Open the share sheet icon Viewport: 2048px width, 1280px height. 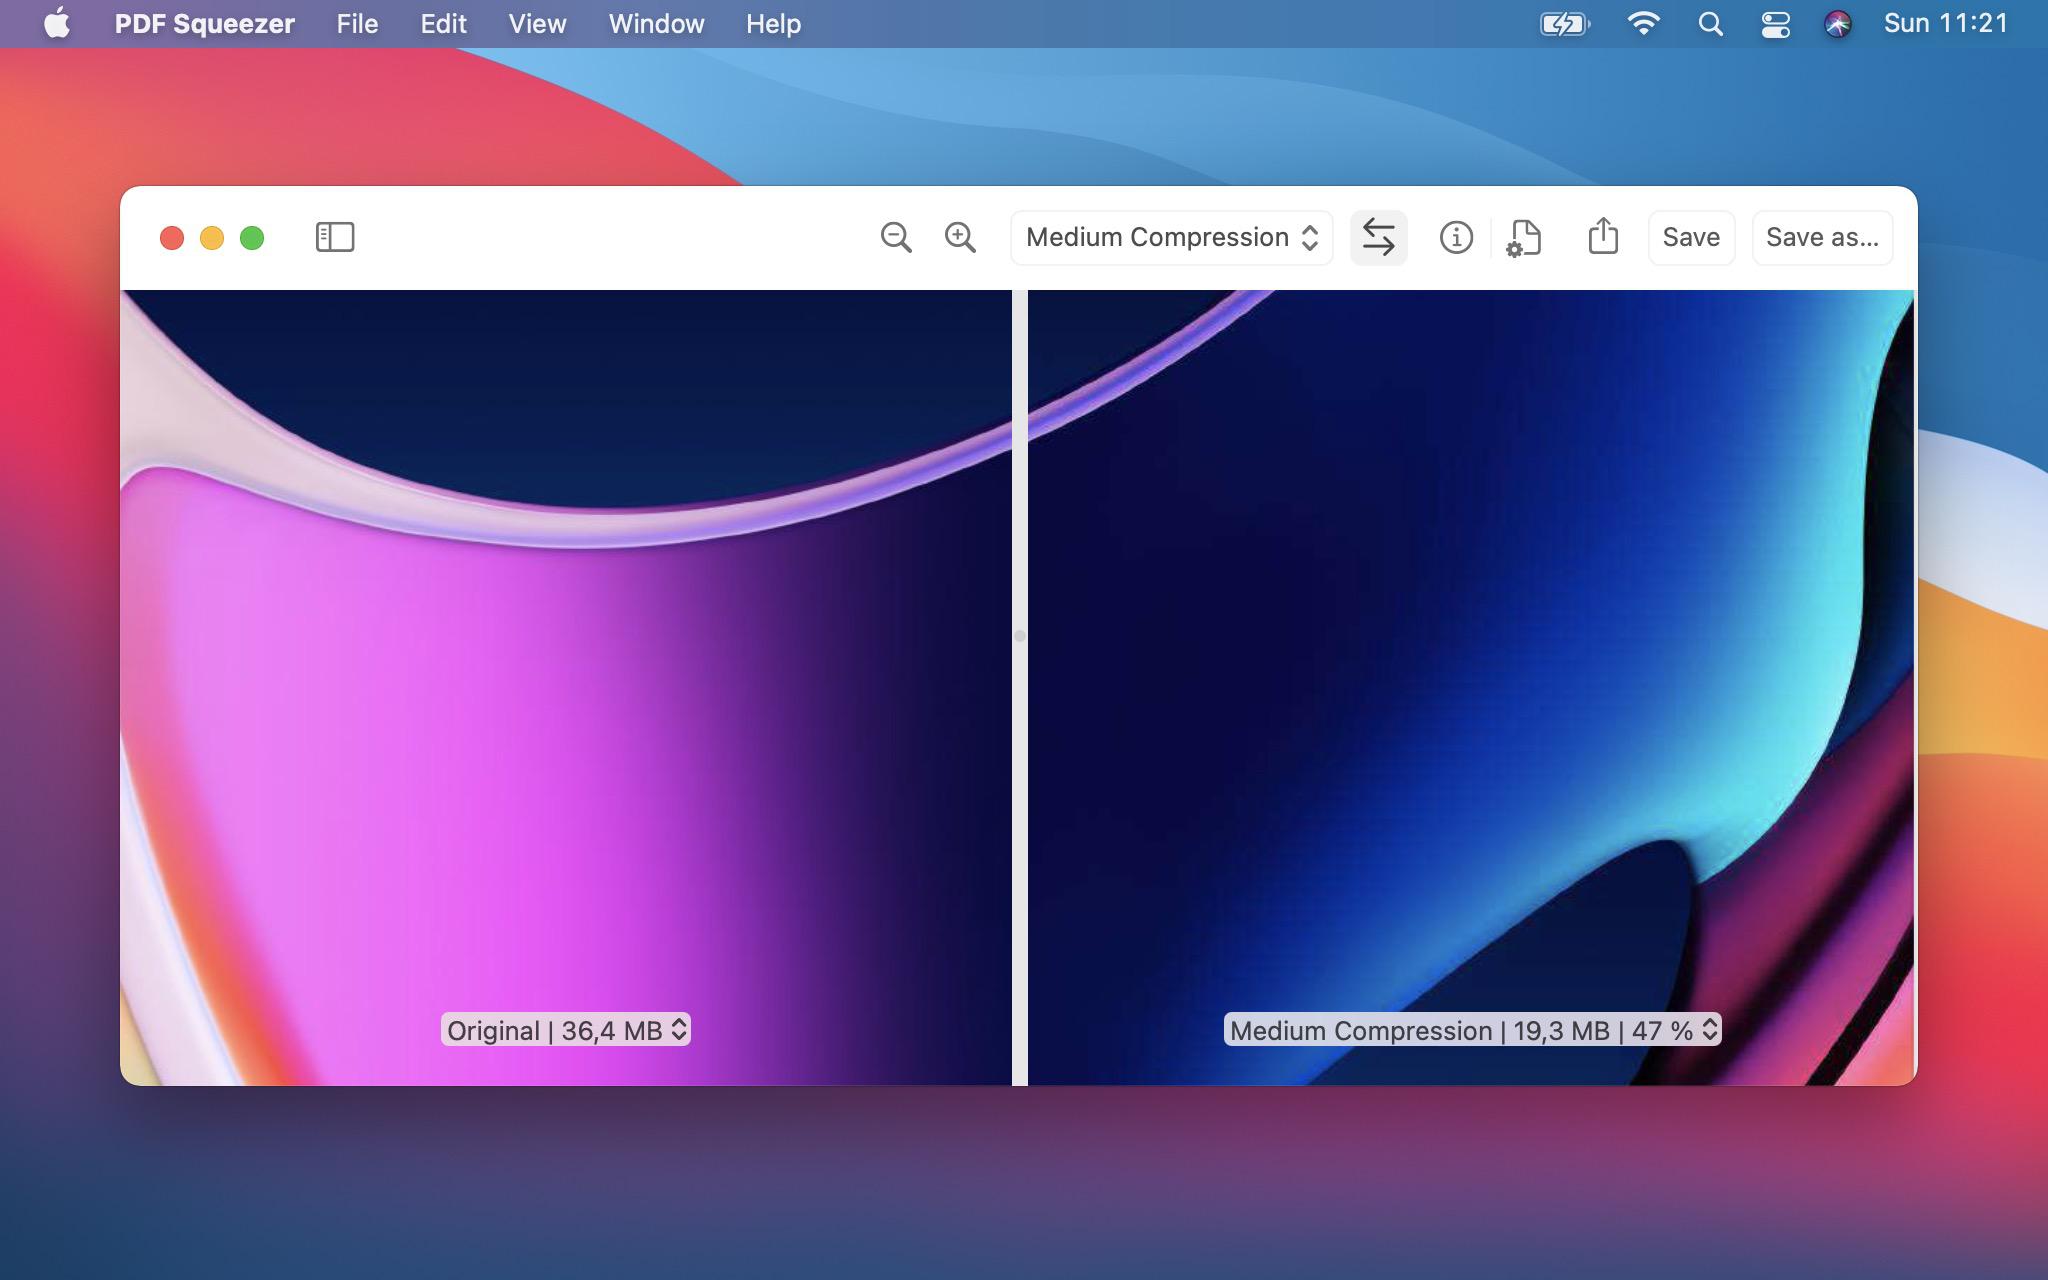(1603, 236)
